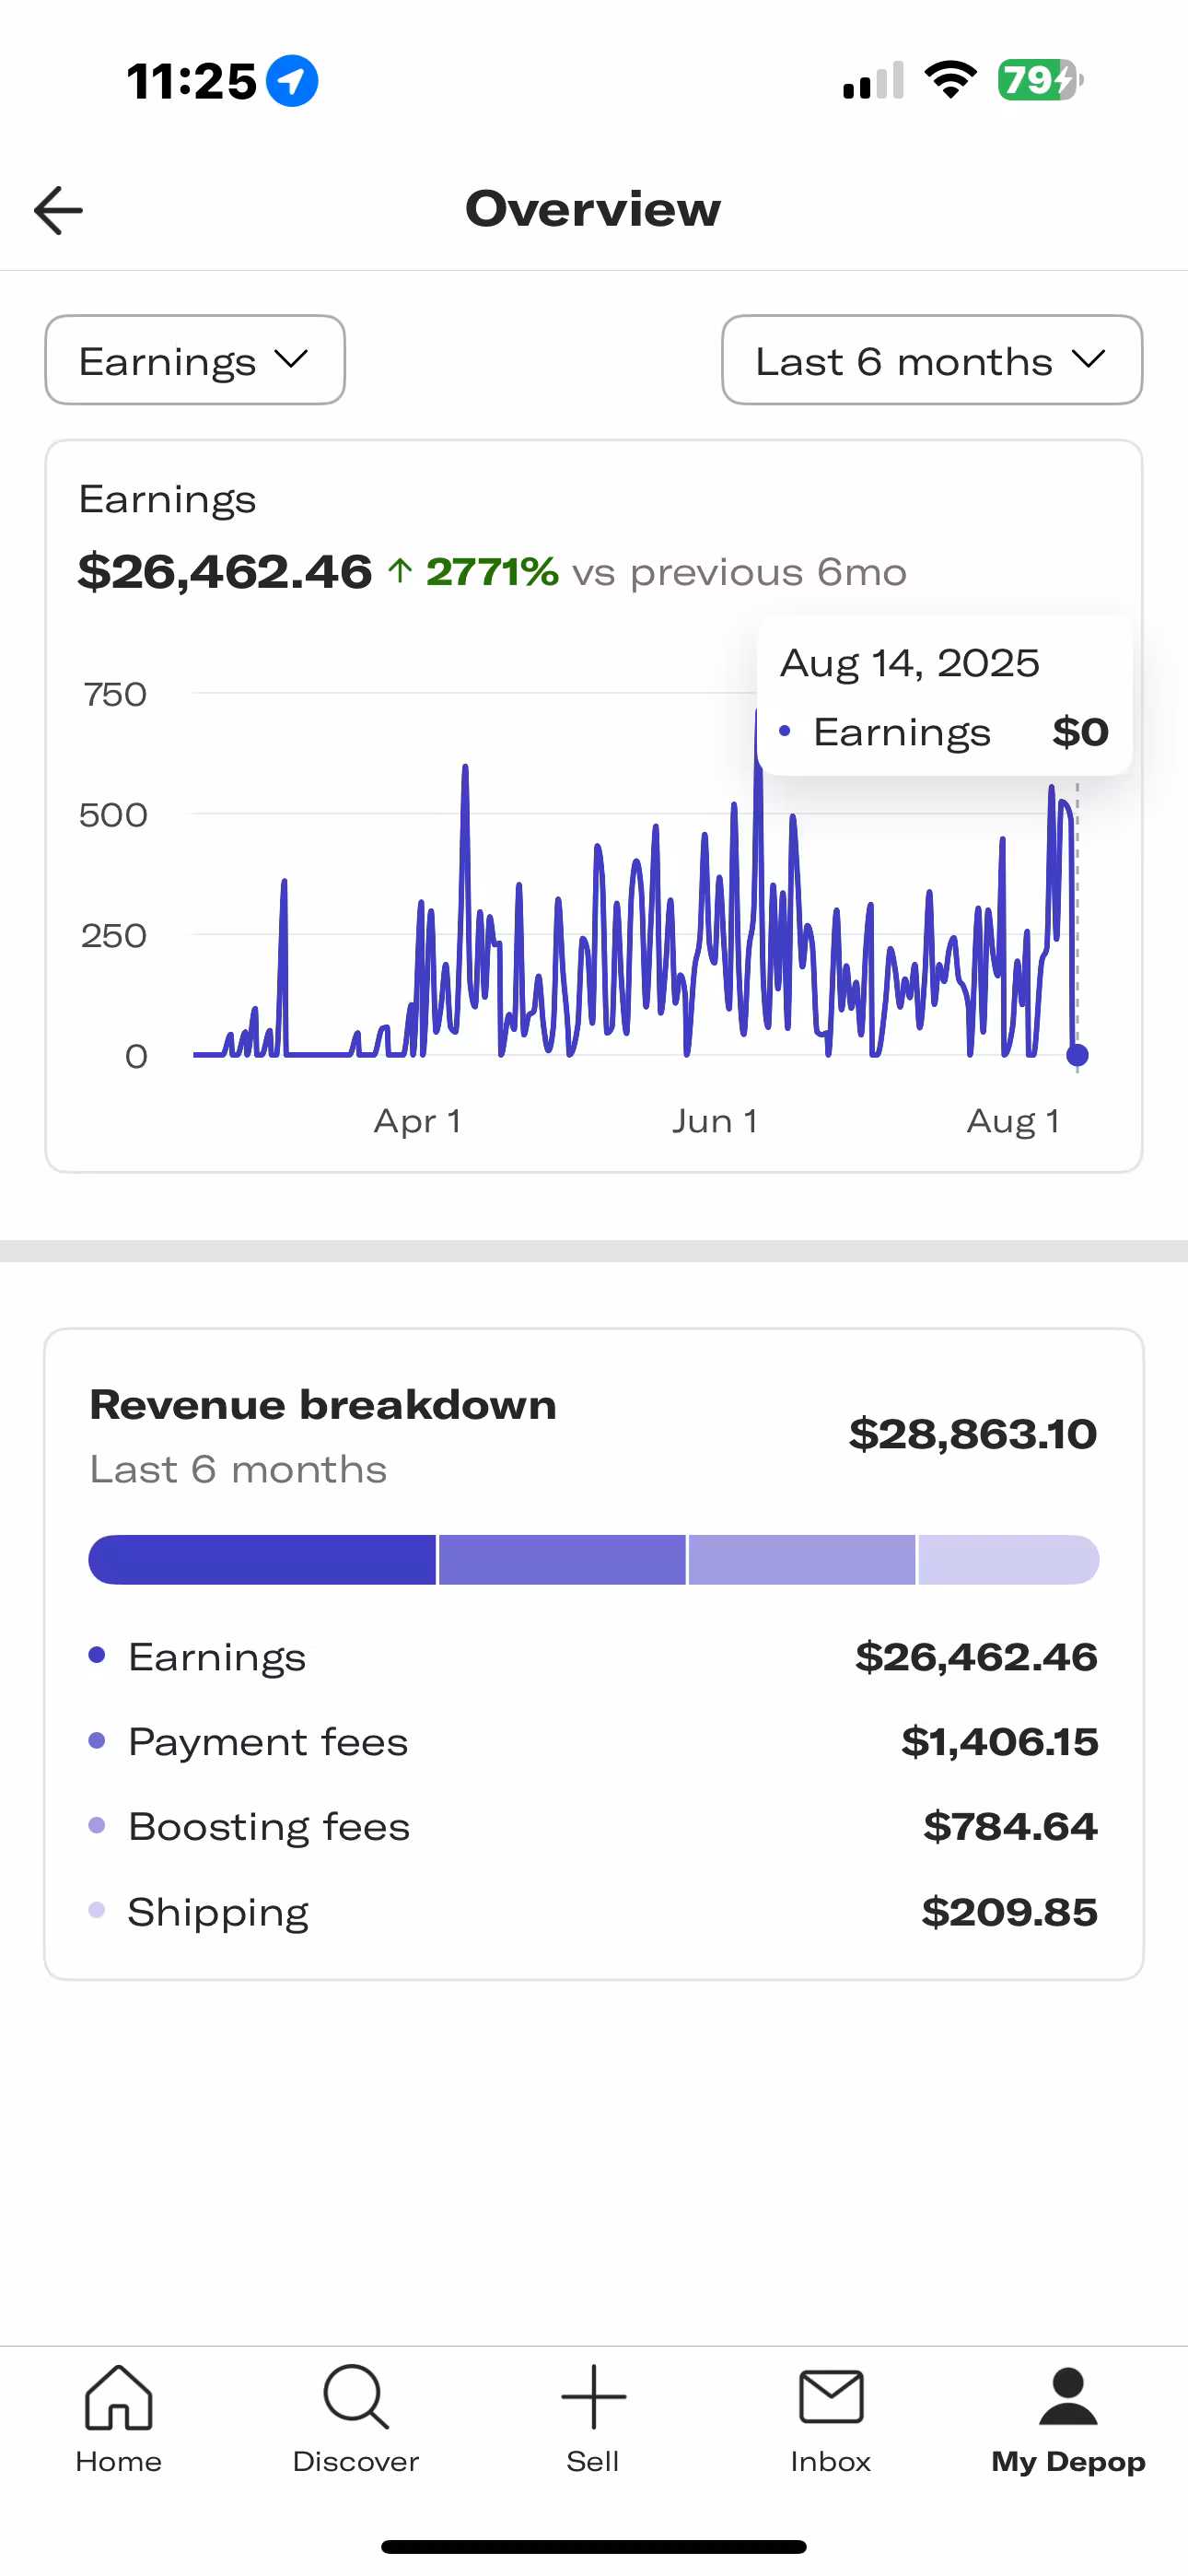Open the Discover search icon
Screen dimensions: 1188x2576
(355, 2398)
